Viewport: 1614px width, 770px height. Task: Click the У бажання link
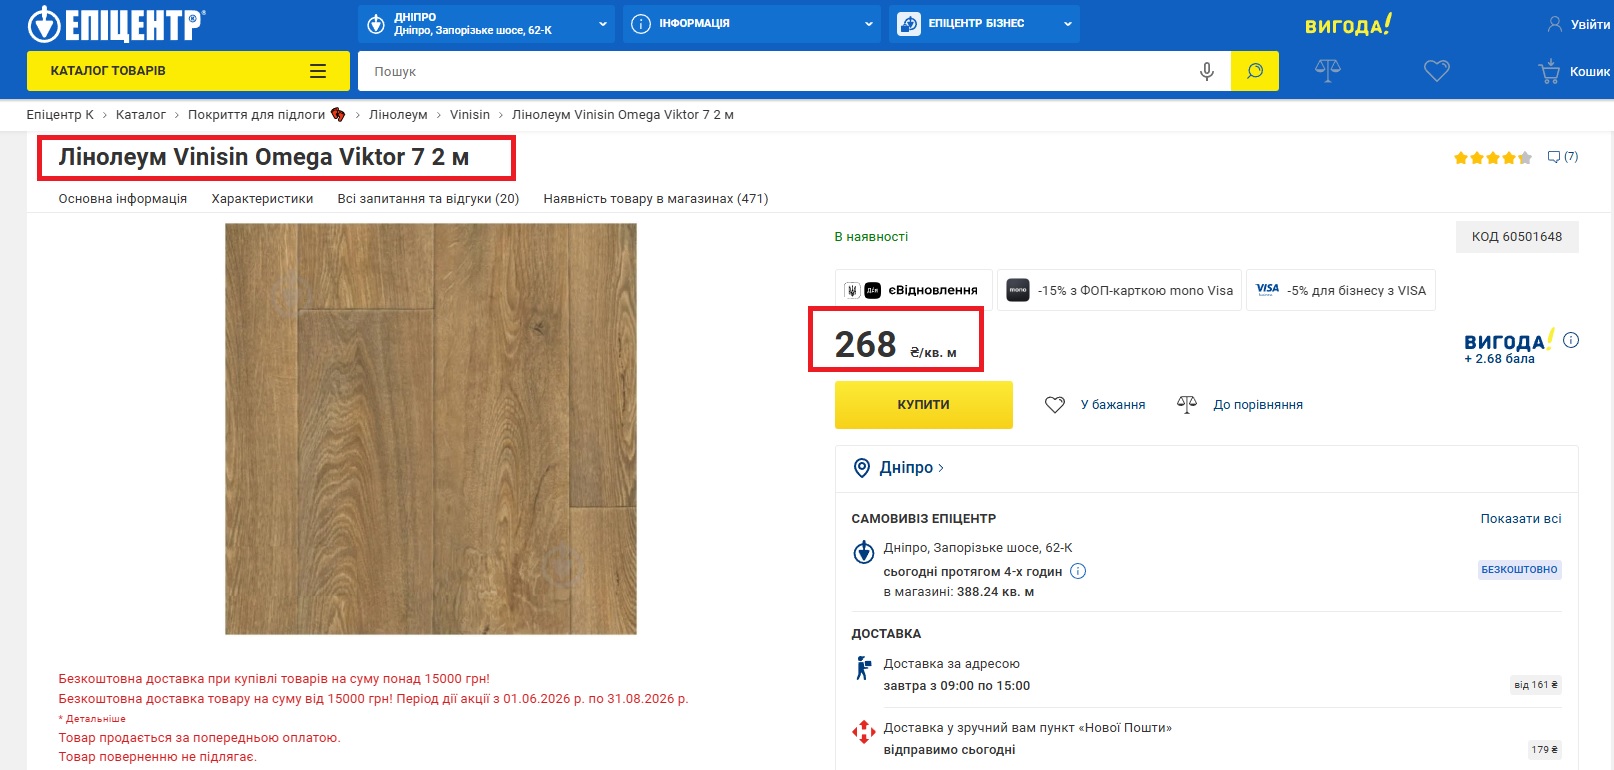point(1113,405)
